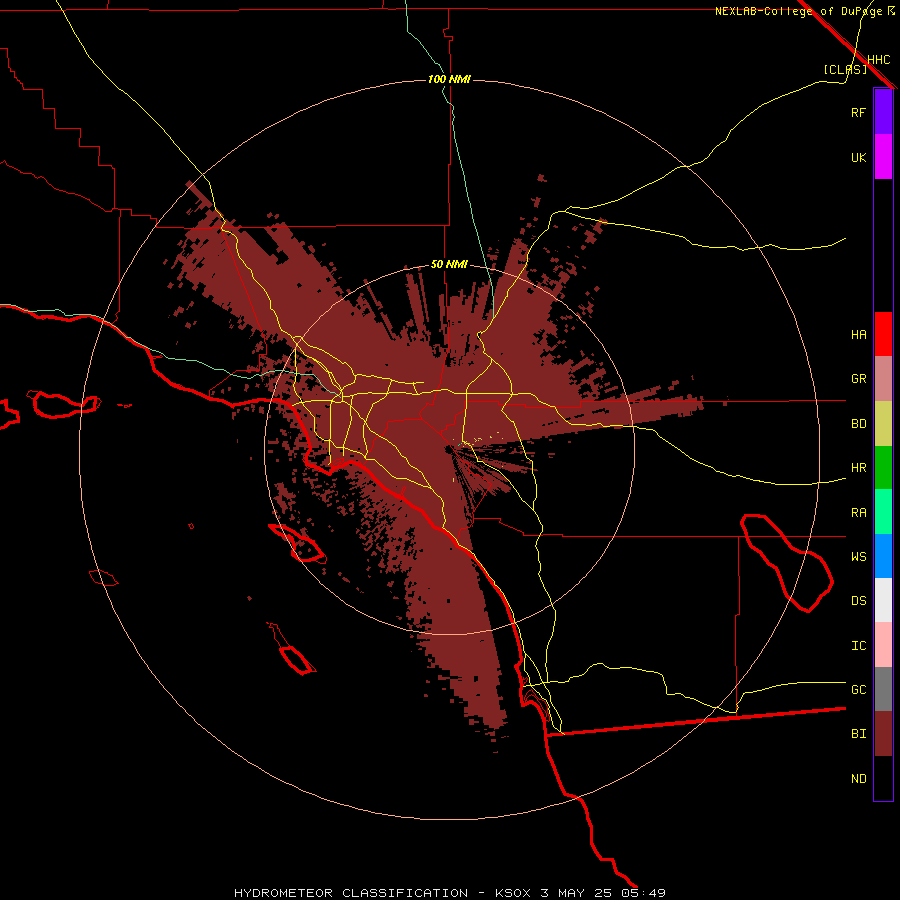Pick the RA light-green legend swatch
900x900 pixels.
tap(883, 512)
